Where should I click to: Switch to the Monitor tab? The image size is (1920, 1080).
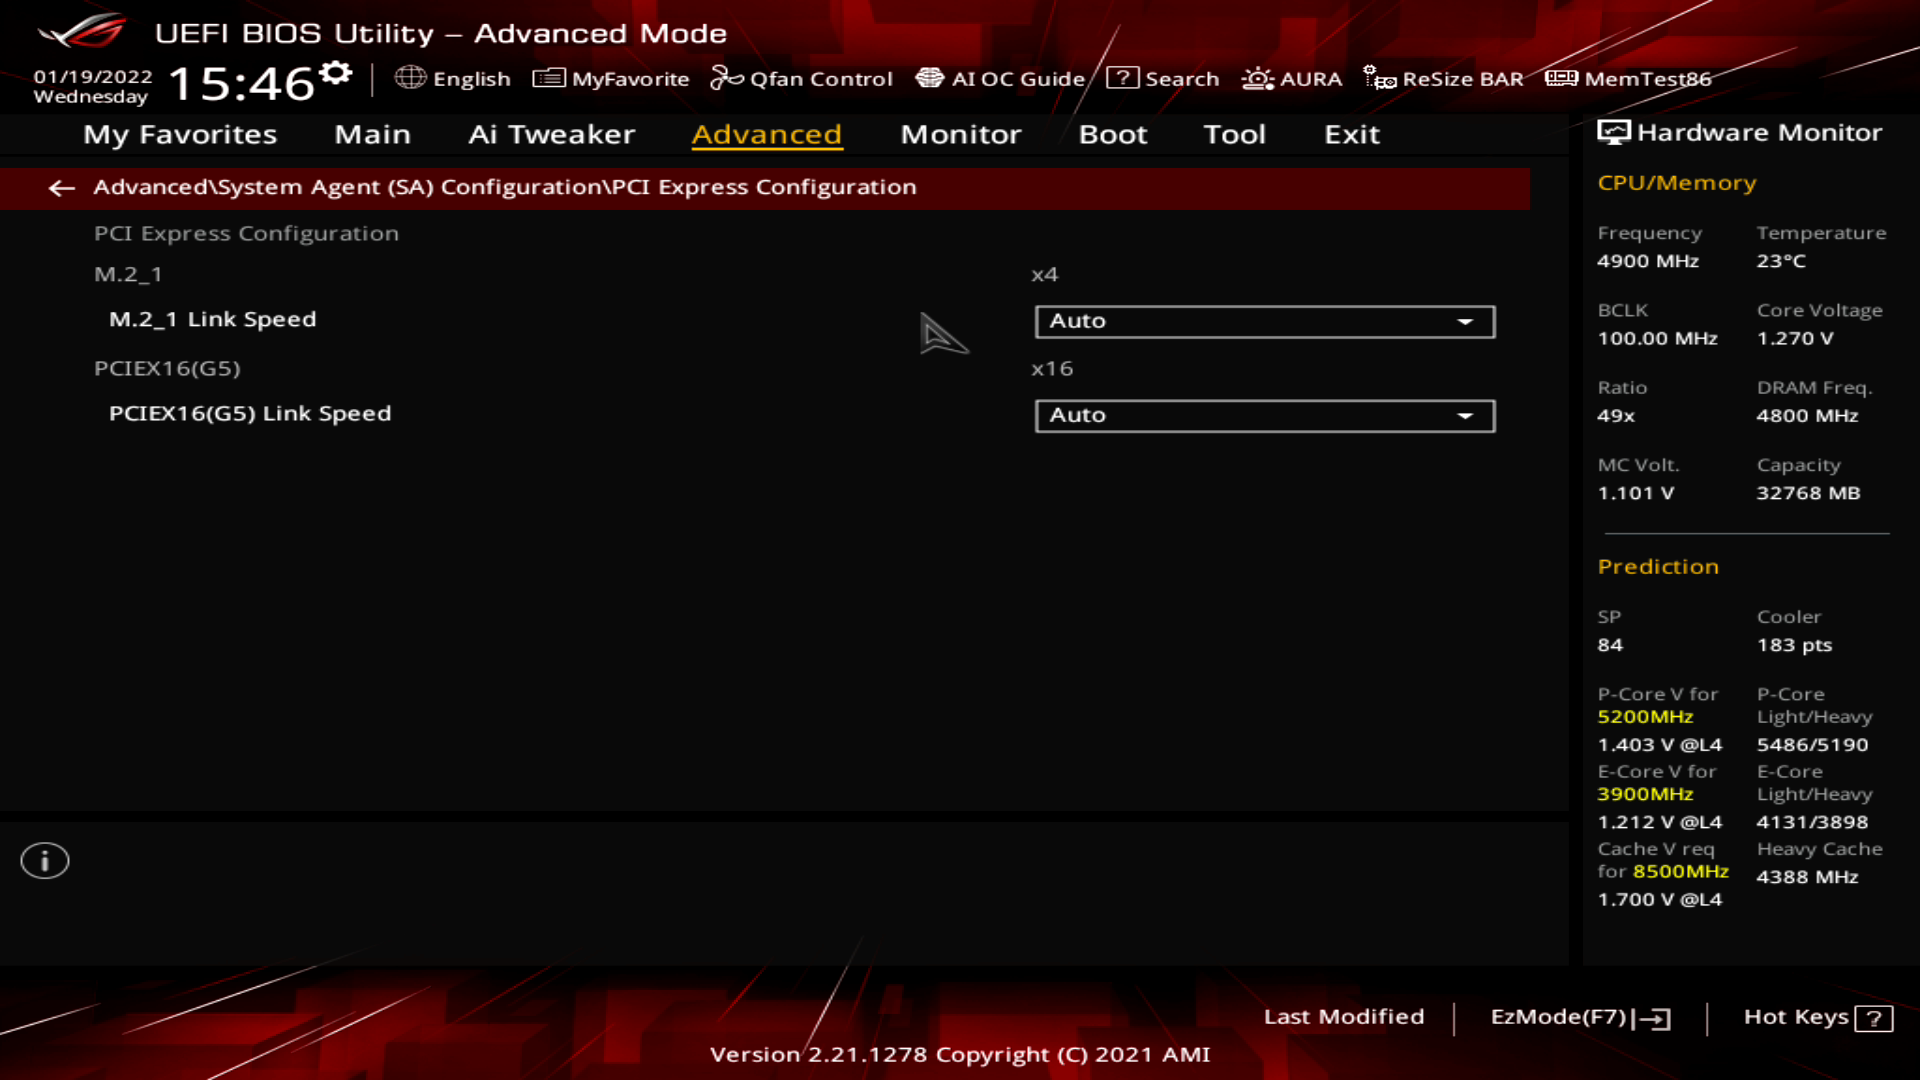960,134
